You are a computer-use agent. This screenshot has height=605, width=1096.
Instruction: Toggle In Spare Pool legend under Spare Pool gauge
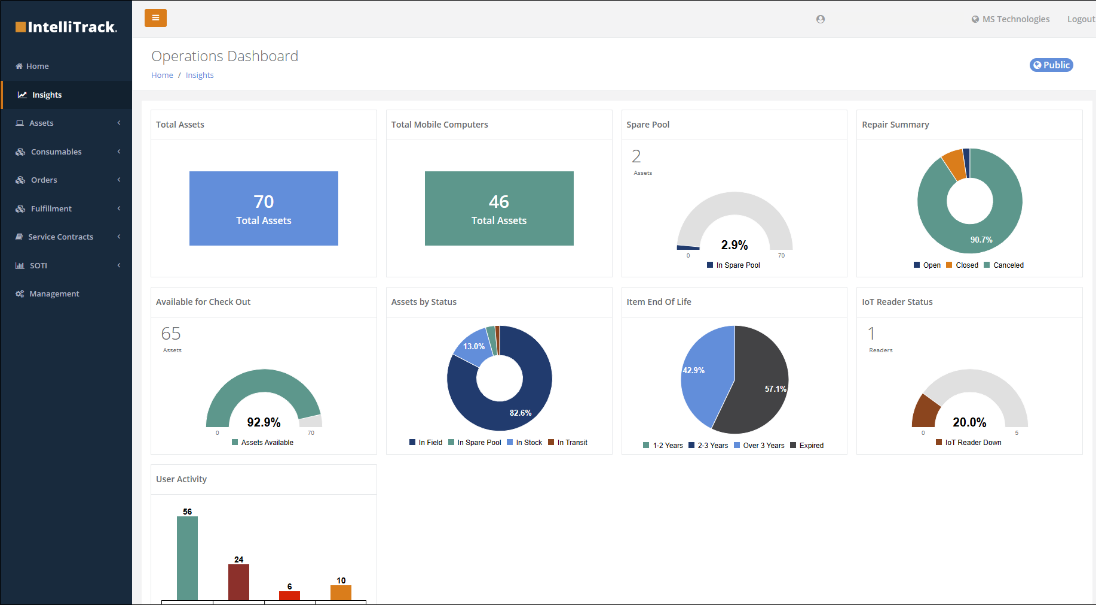(733, 265)
